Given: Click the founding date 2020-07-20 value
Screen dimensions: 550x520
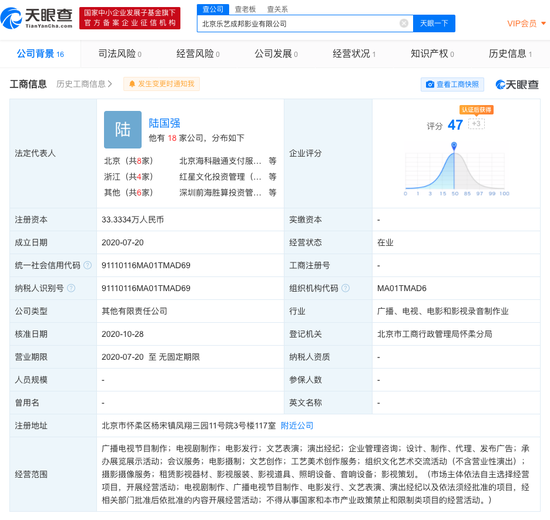Looking at the screenshot, I should [x=122, y=242].
